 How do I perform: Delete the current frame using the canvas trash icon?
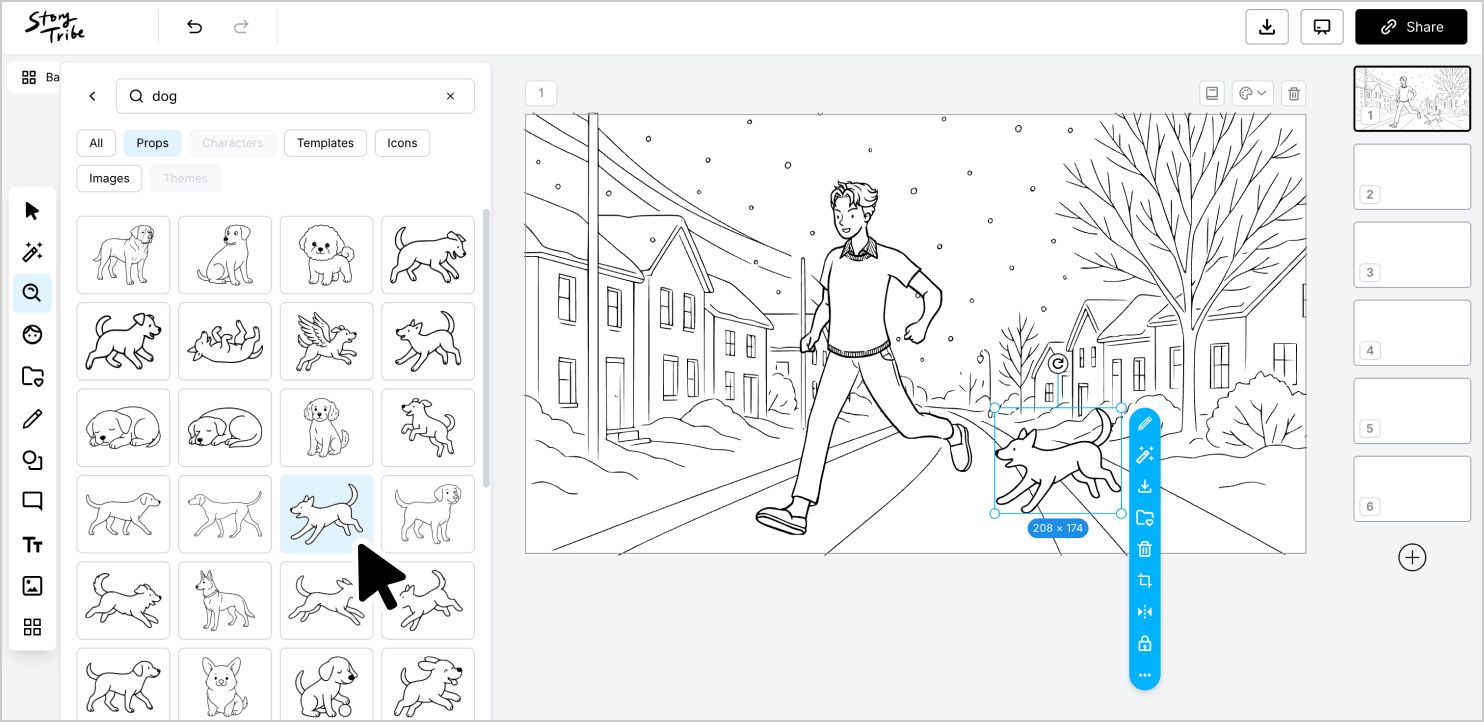(1293, 92)
